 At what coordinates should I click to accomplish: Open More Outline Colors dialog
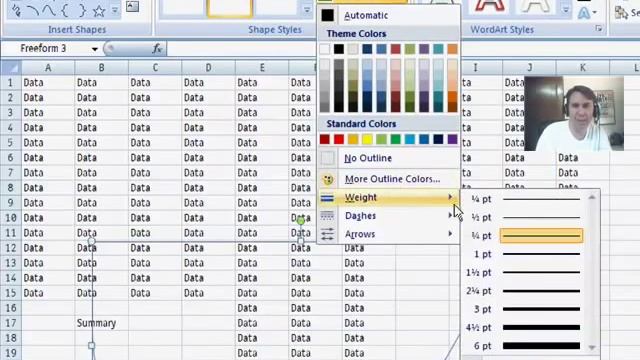[388, 179]
